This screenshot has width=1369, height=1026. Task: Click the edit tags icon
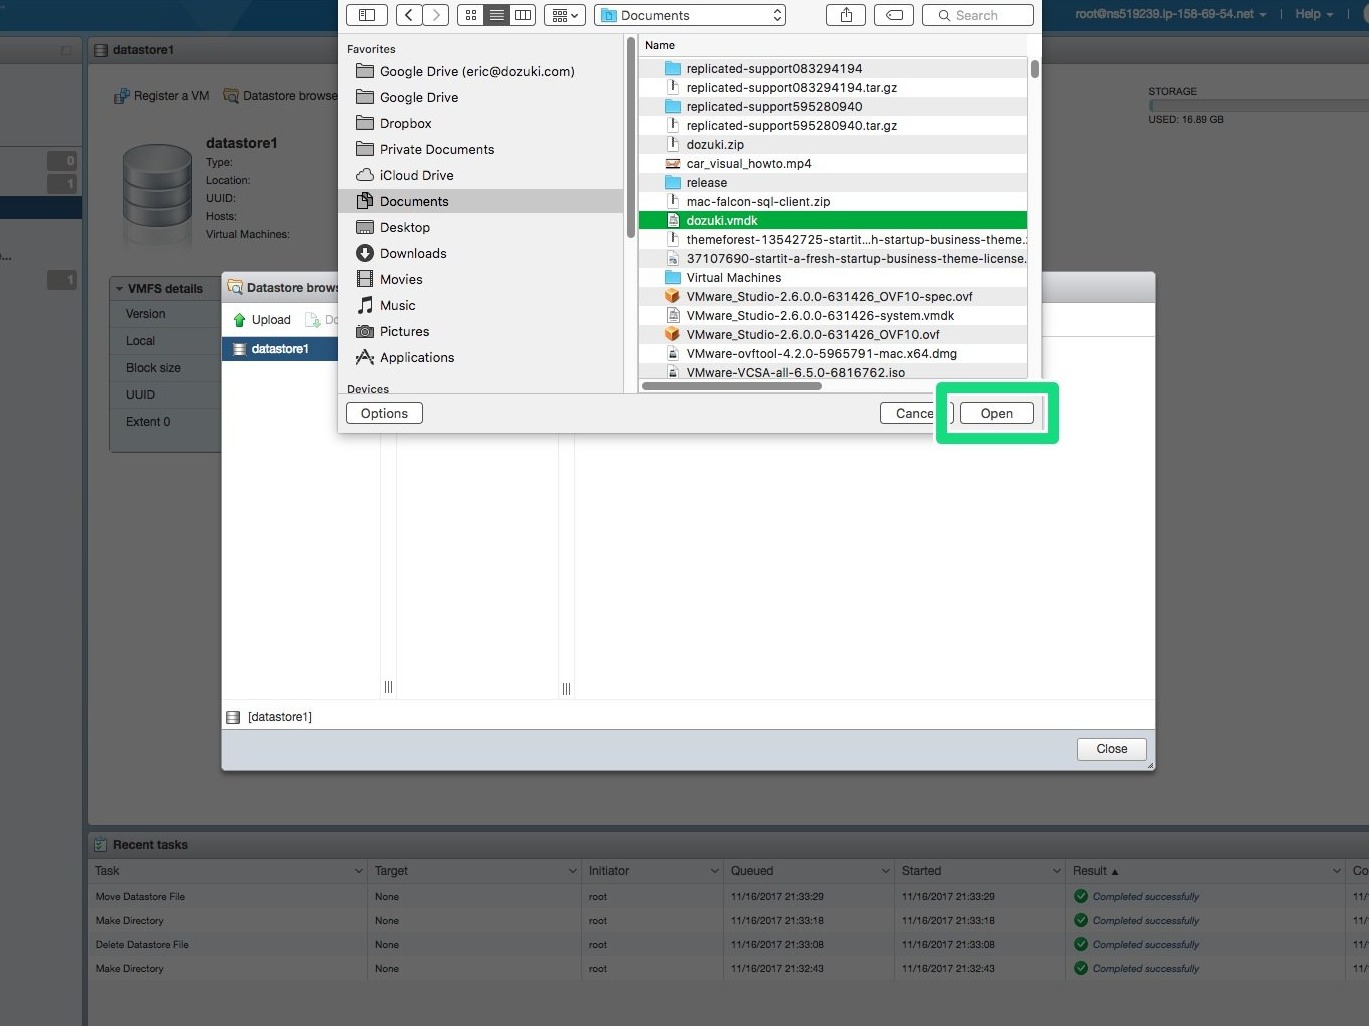[894, 15]
